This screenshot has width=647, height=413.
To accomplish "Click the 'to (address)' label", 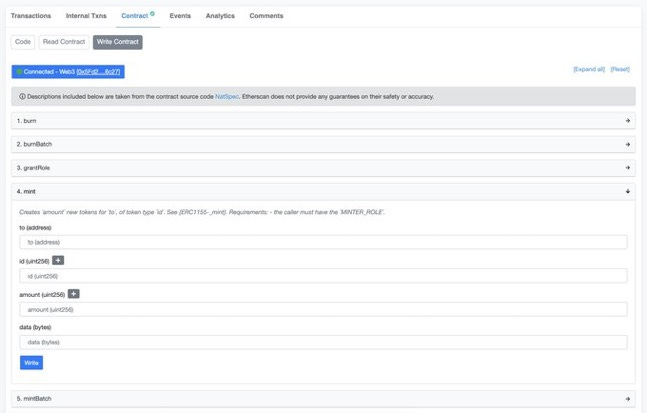I will 35,228.
